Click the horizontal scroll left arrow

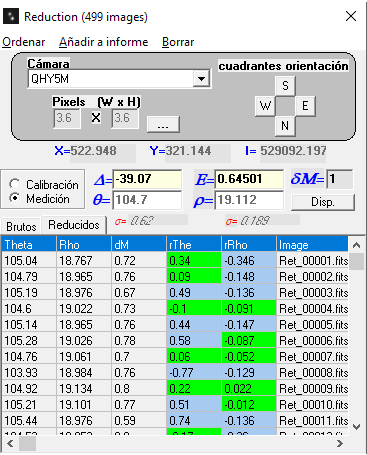pos(10,443)
